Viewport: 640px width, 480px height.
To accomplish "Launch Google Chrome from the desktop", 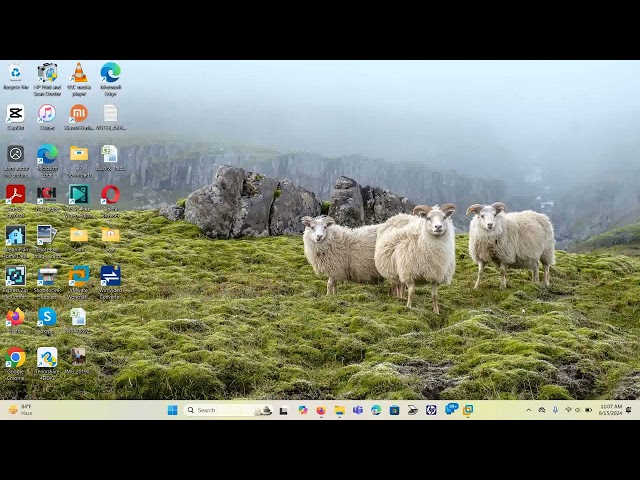I will tap(16, 358).
